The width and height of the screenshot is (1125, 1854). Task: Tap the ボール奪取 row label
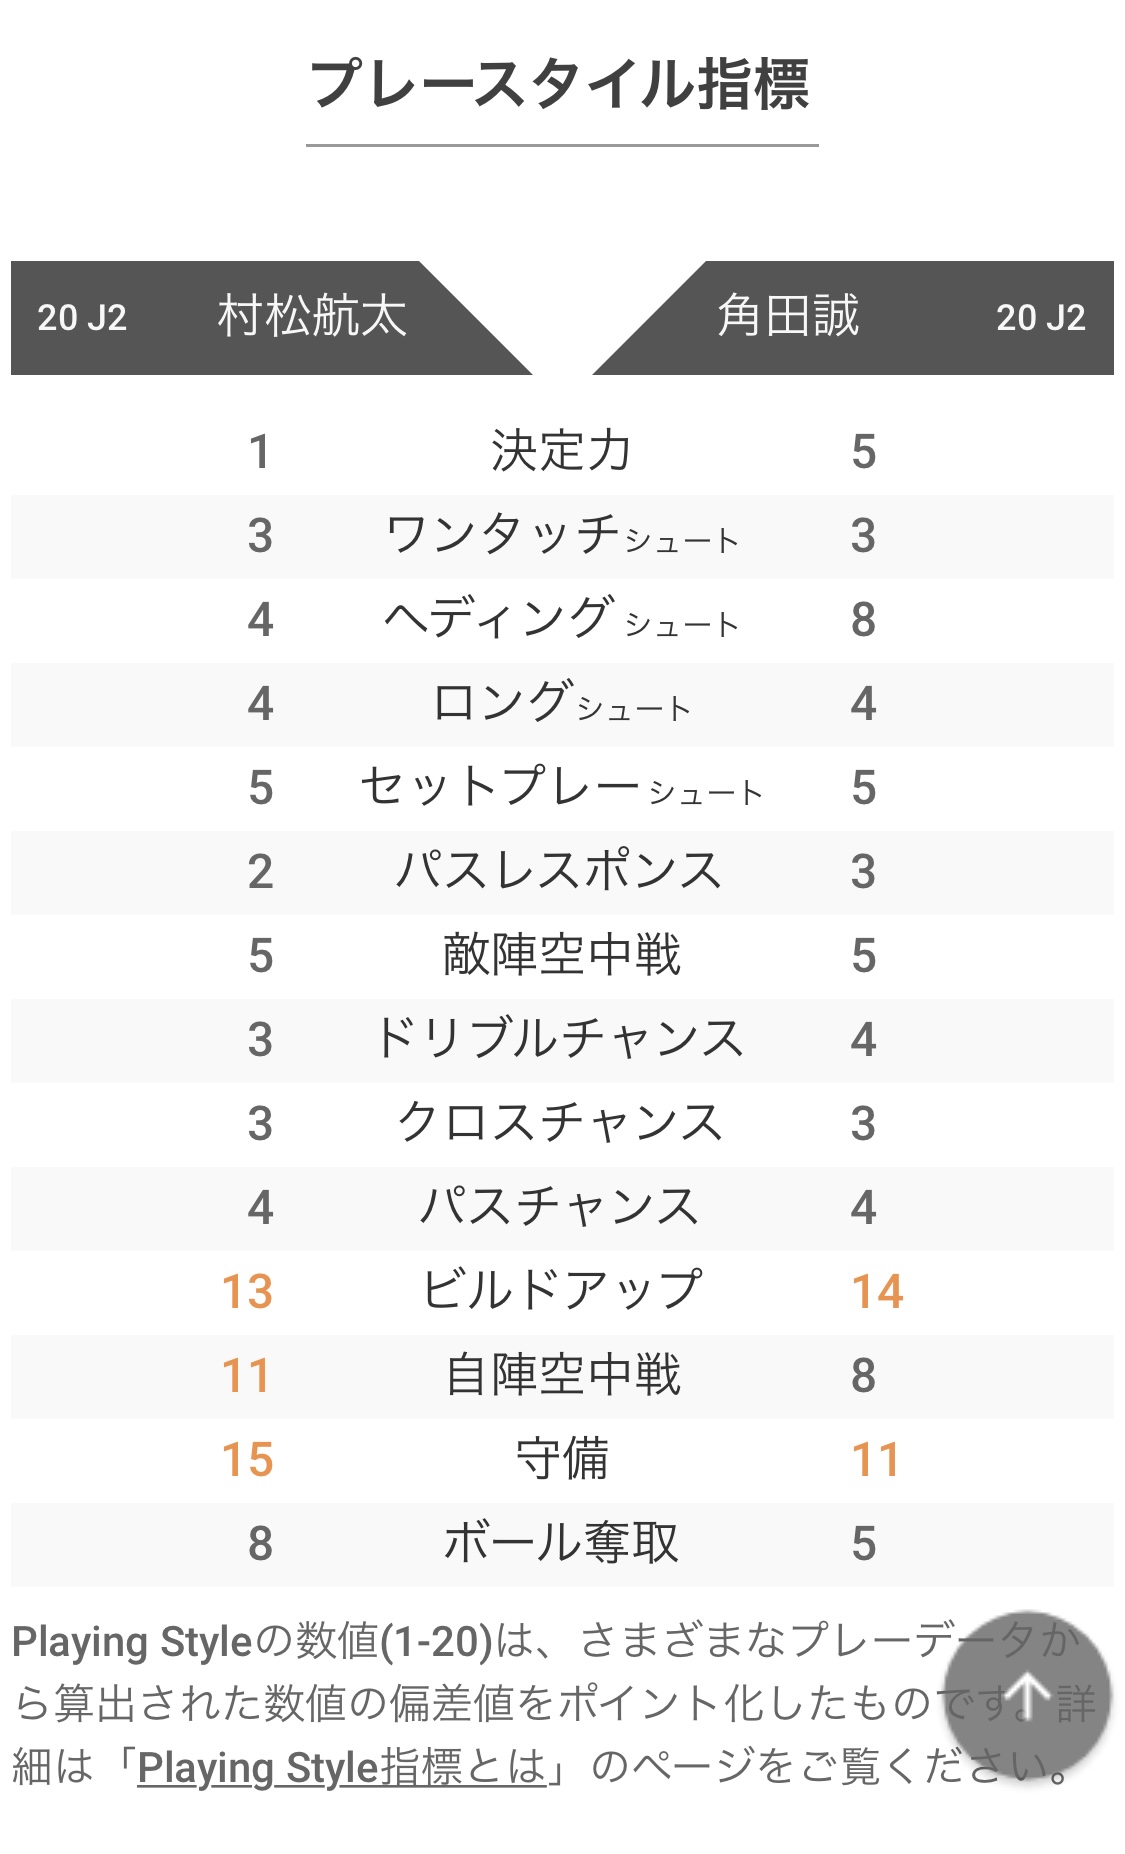tap(561, 1543)
